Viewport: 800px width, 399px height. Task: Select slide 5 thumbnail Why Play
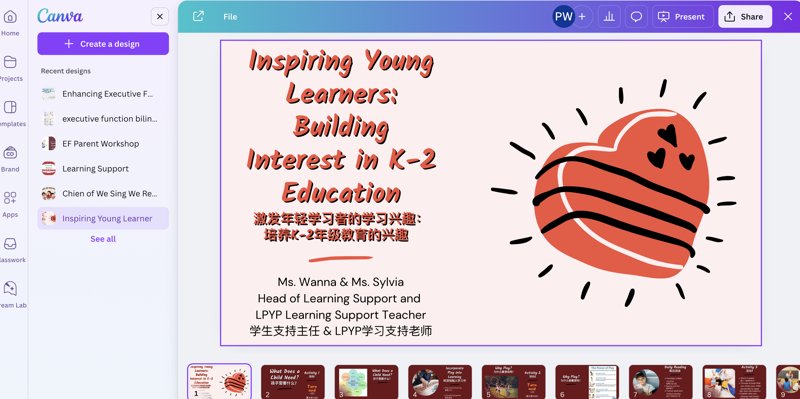[x=513, y=381]
